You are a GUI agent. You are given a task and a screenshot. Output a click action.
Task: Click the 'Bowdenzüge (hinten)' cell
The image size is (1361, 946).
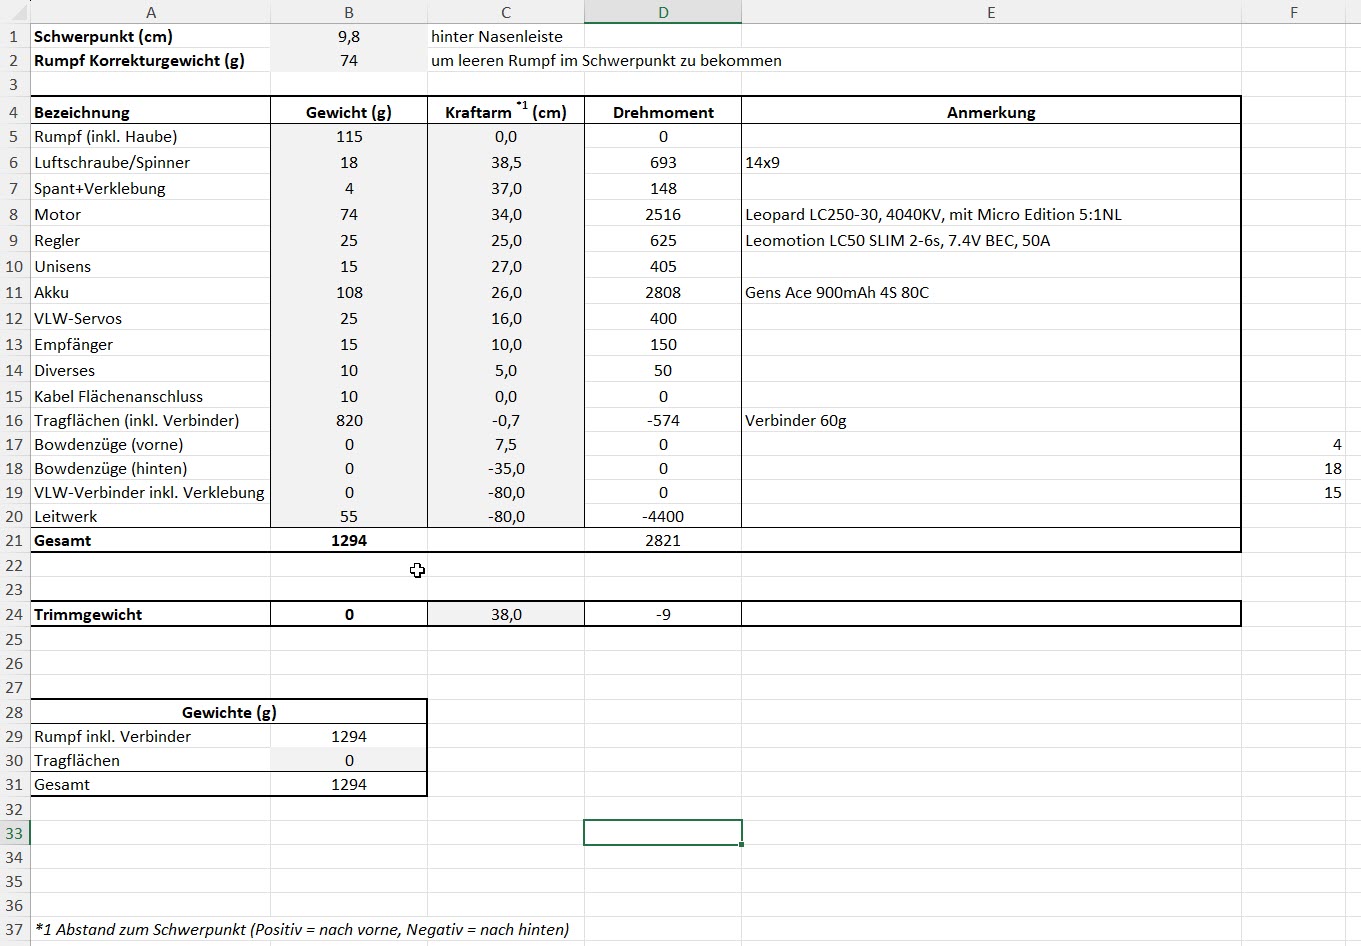(150, 468)
